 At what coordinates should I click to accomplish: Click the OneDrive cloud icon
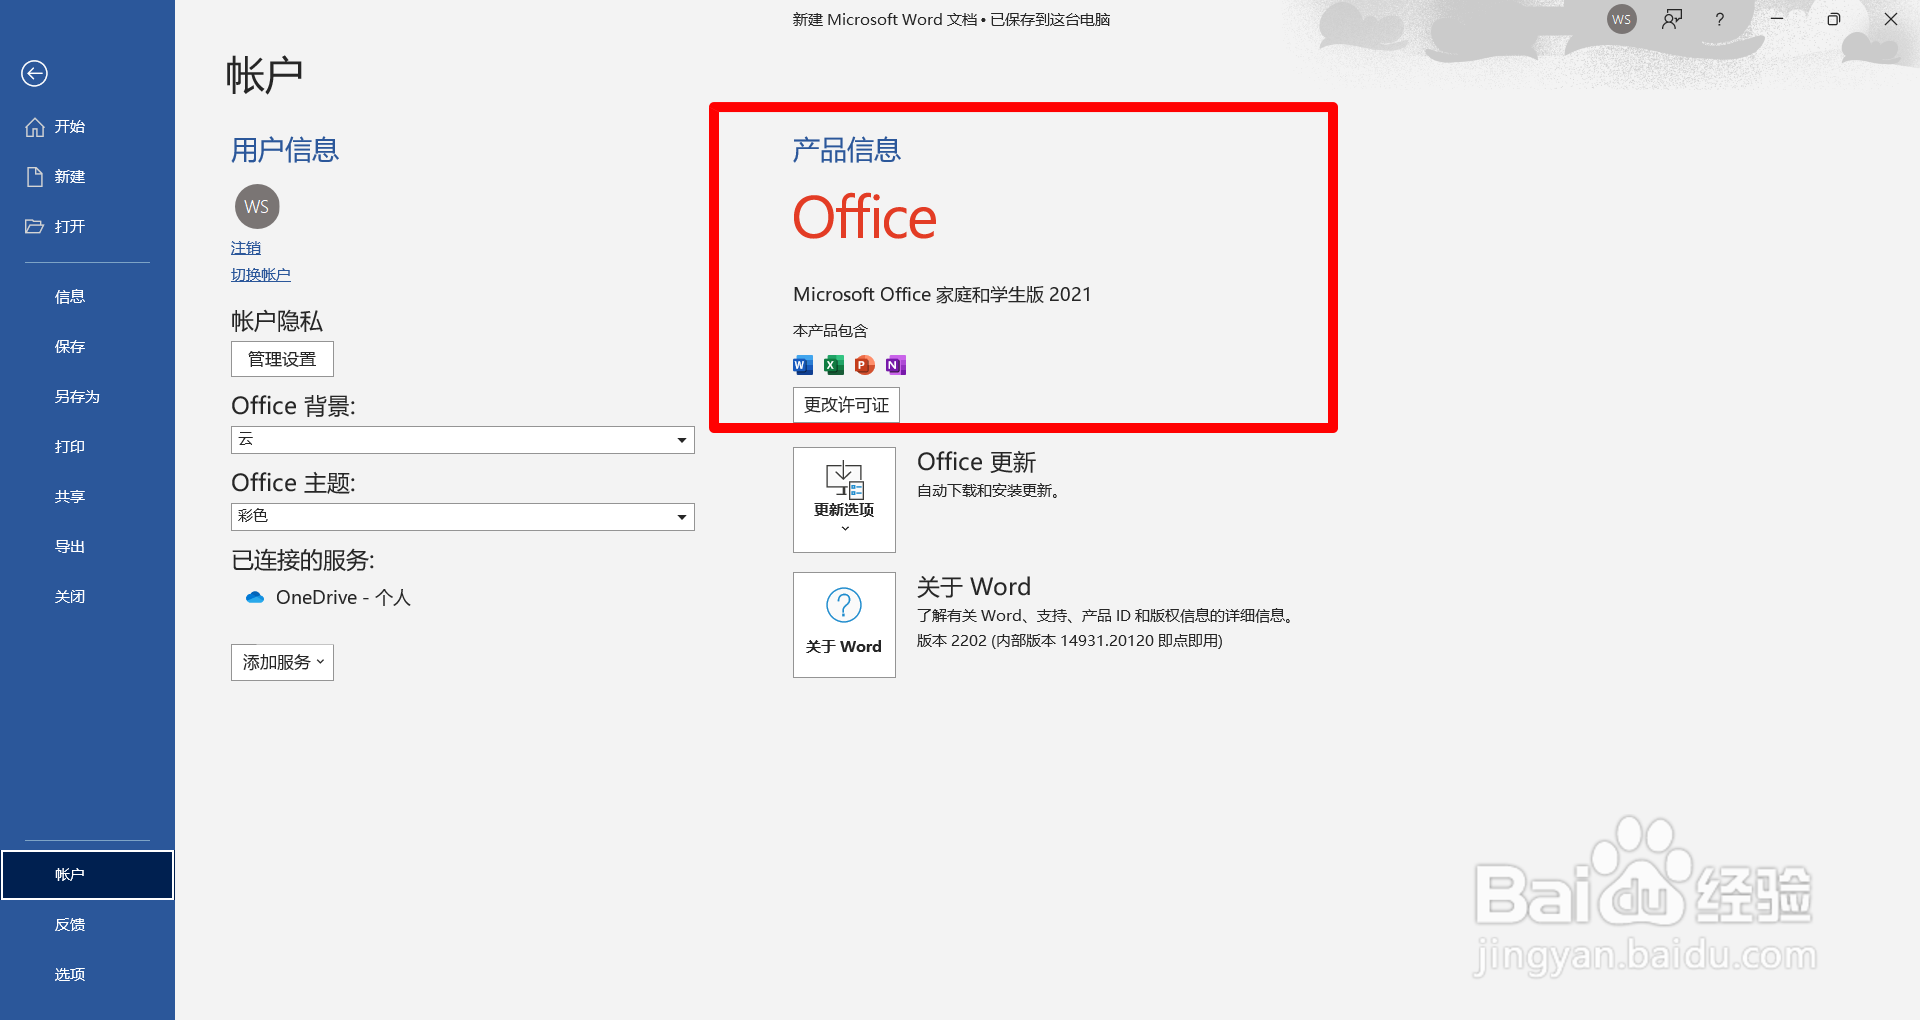(255, 597)
